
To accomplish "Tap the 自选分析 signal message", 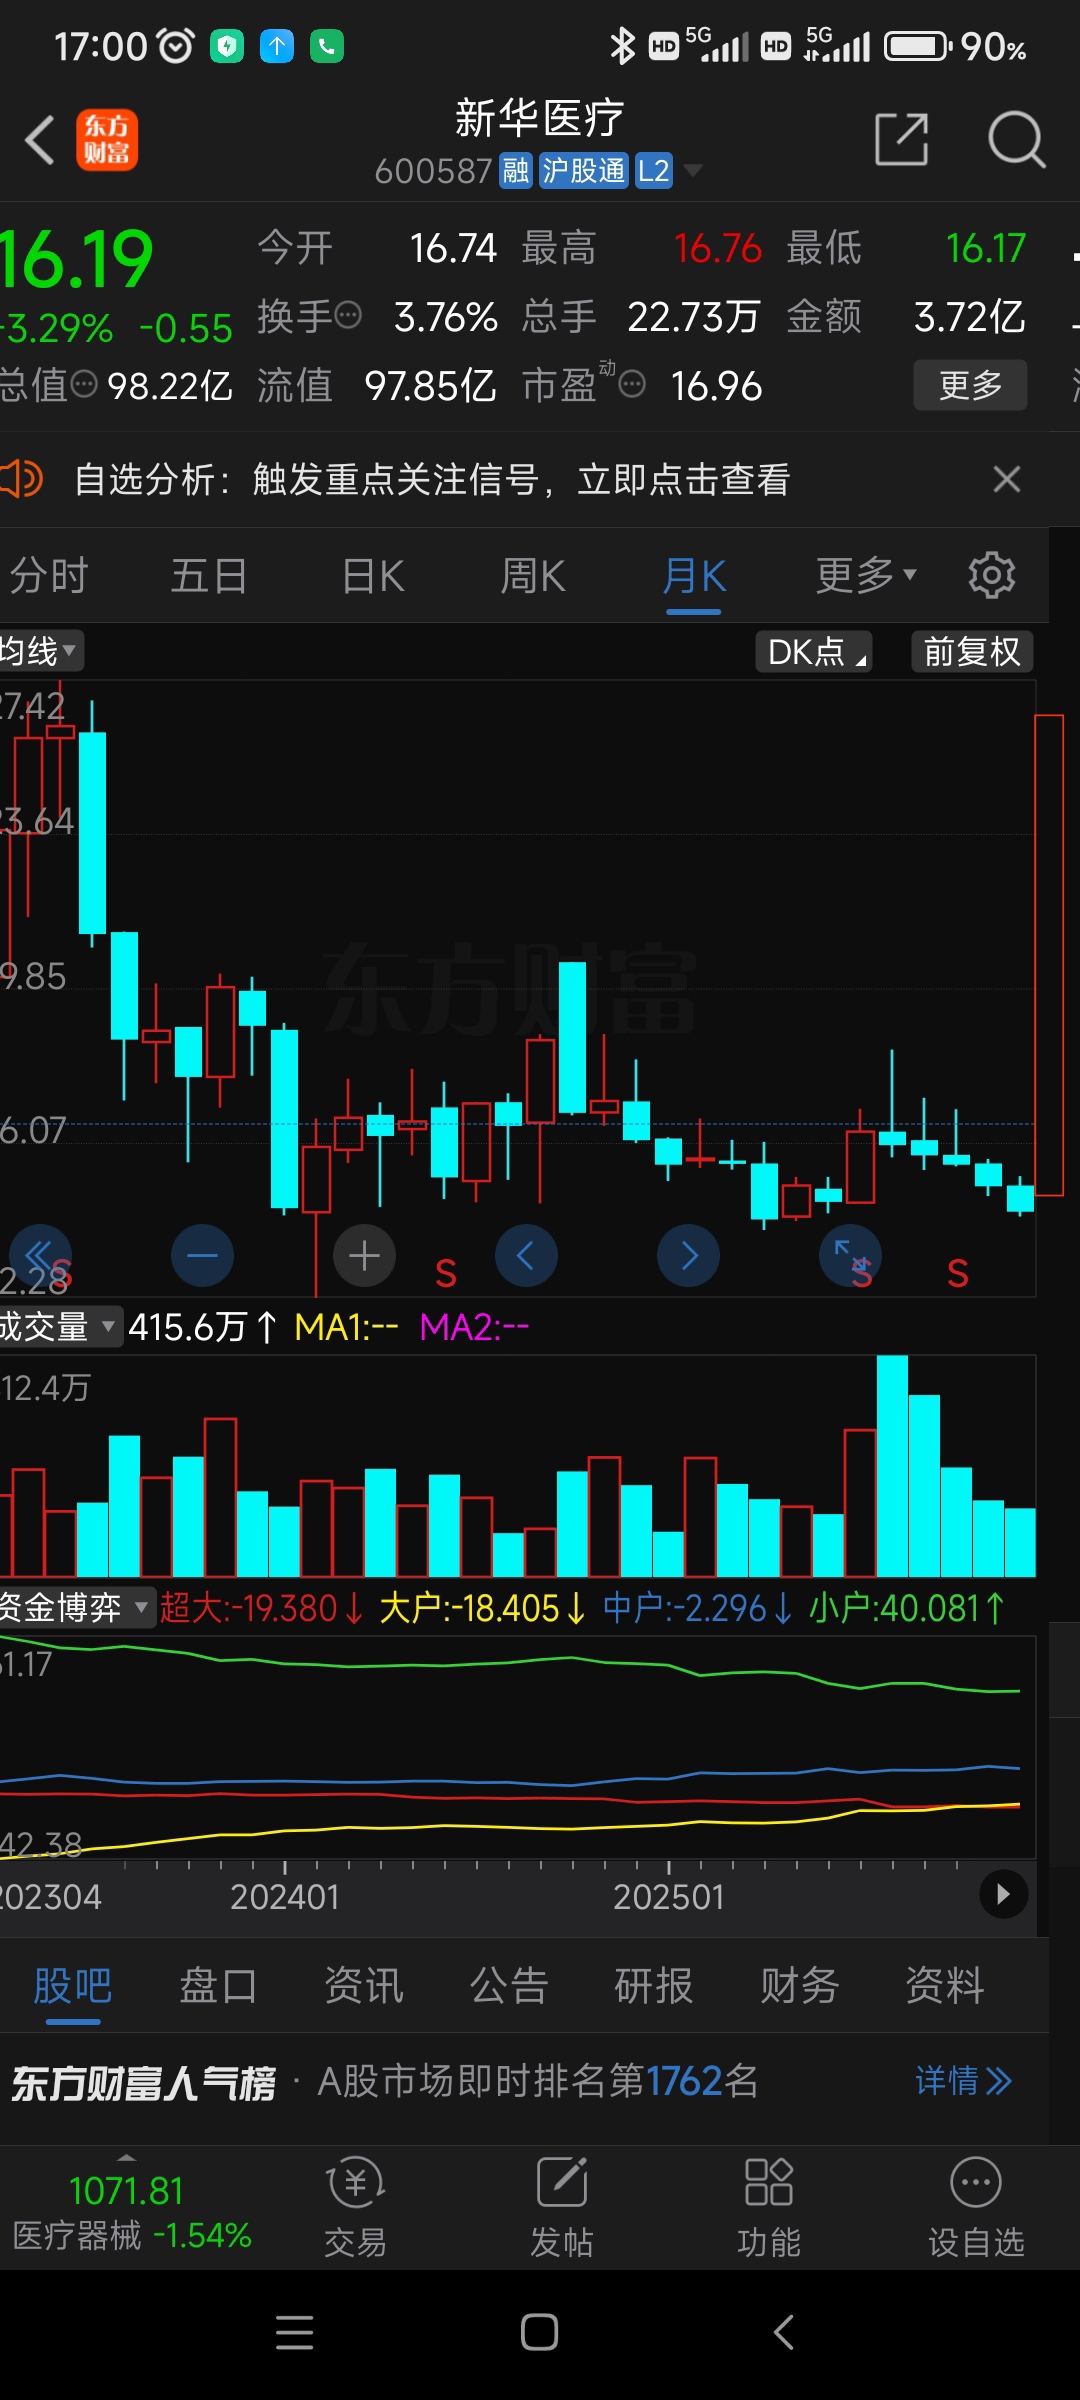I will tap(432, 479).
